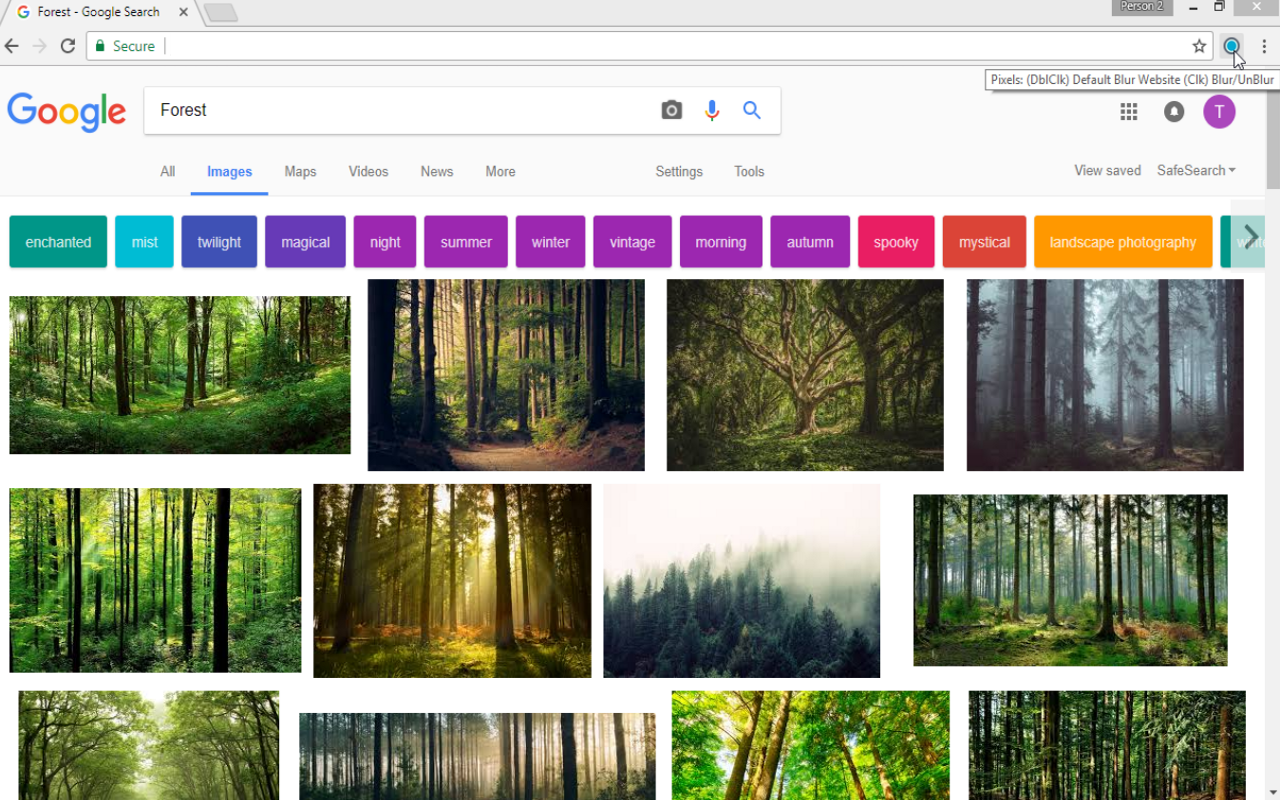Image resolution: width=1280 pixels, height=800 pixels.
Task: Switch to the Videos tab
Action: coord(368,172)
